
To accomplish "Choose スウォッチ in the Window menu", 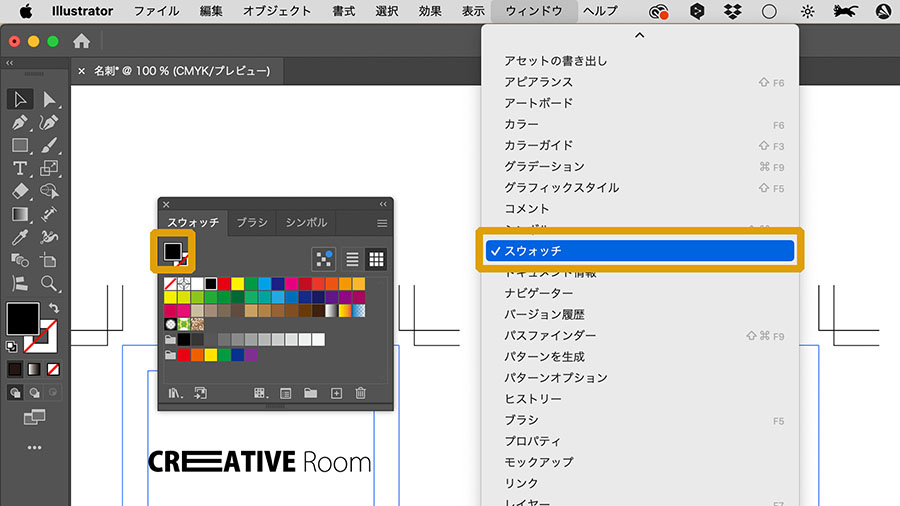I will [x=639, y=251].
